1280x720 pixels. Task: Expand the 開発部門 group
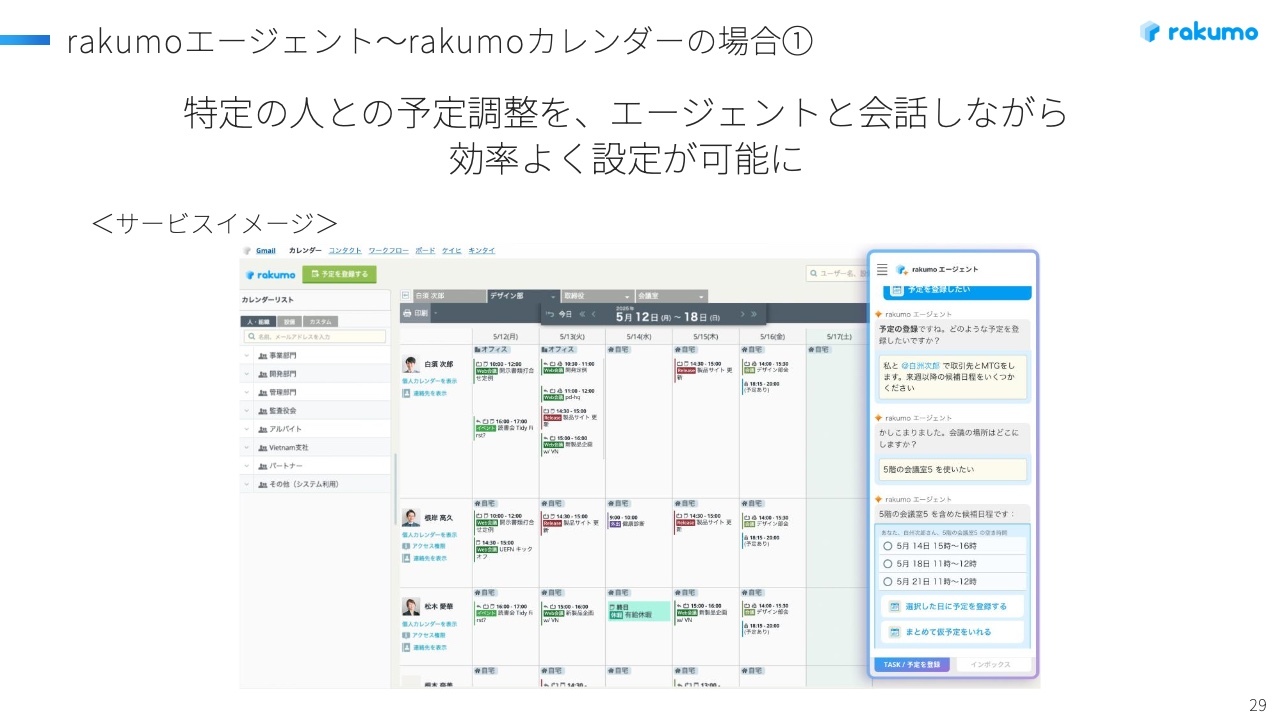click(x=247, y=374)
